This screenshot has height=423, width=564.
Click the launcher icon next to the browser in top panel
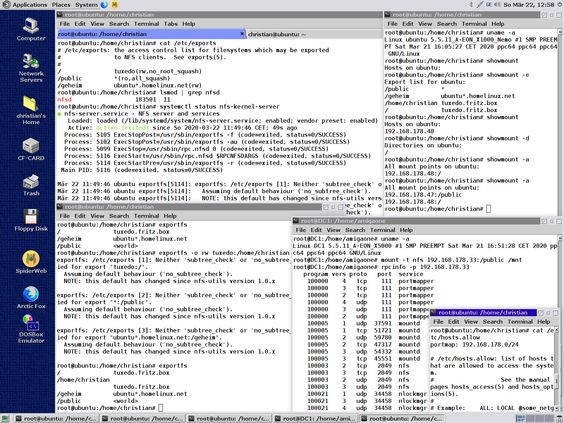coord(114,5)
